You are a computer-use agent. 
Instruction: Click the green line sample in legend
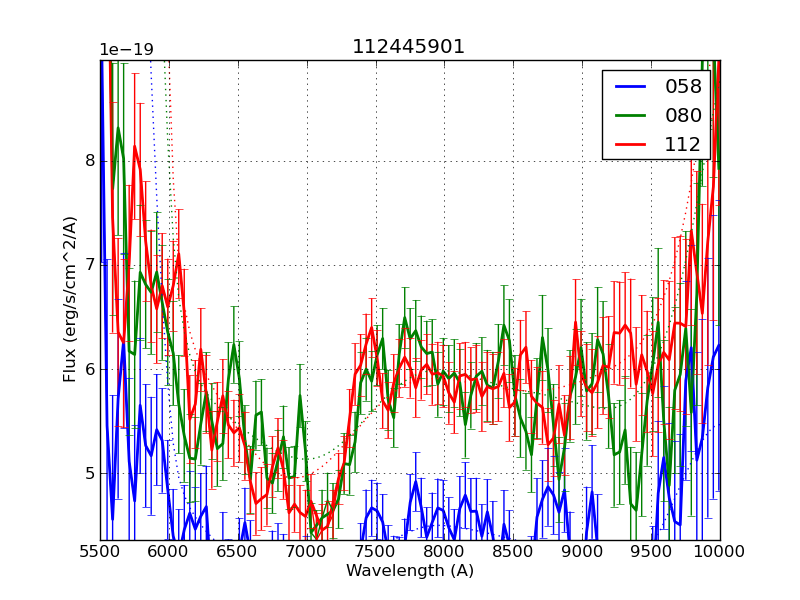630,115
